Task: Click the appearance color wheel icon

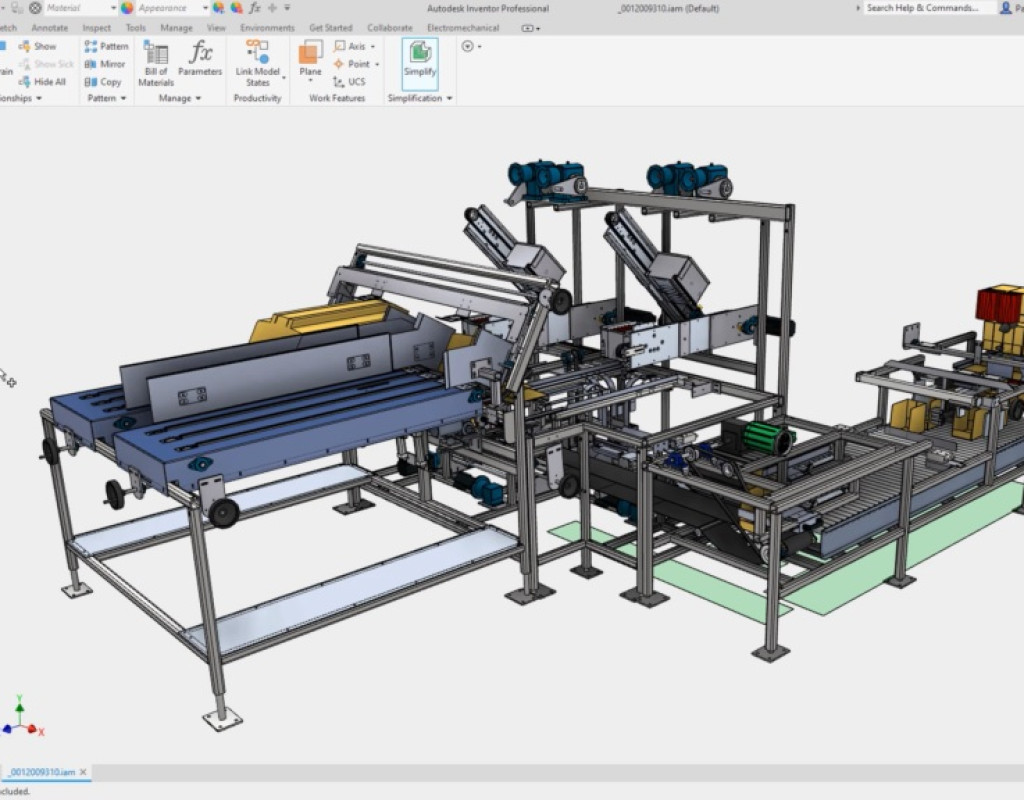Action: click(127, 8)
